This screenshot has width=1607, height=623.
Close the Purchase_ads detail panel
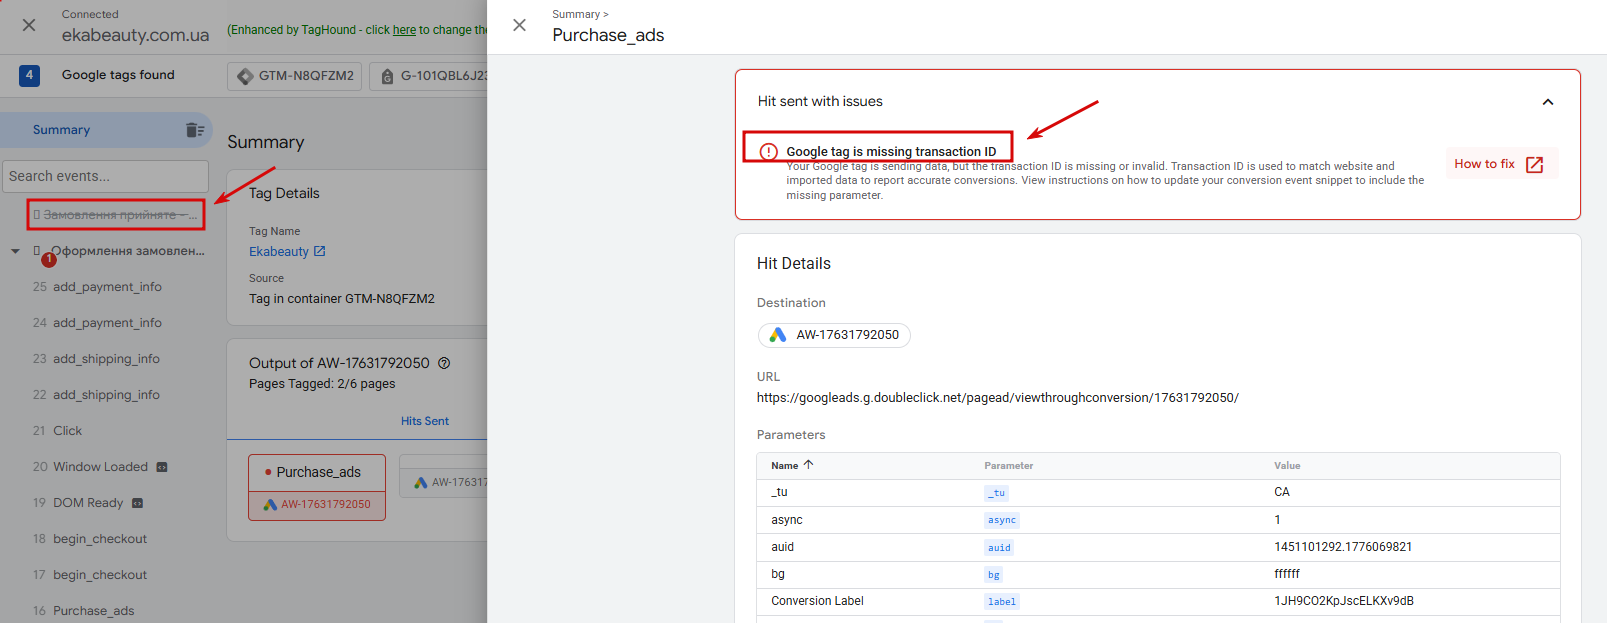(x=519, y=25)
